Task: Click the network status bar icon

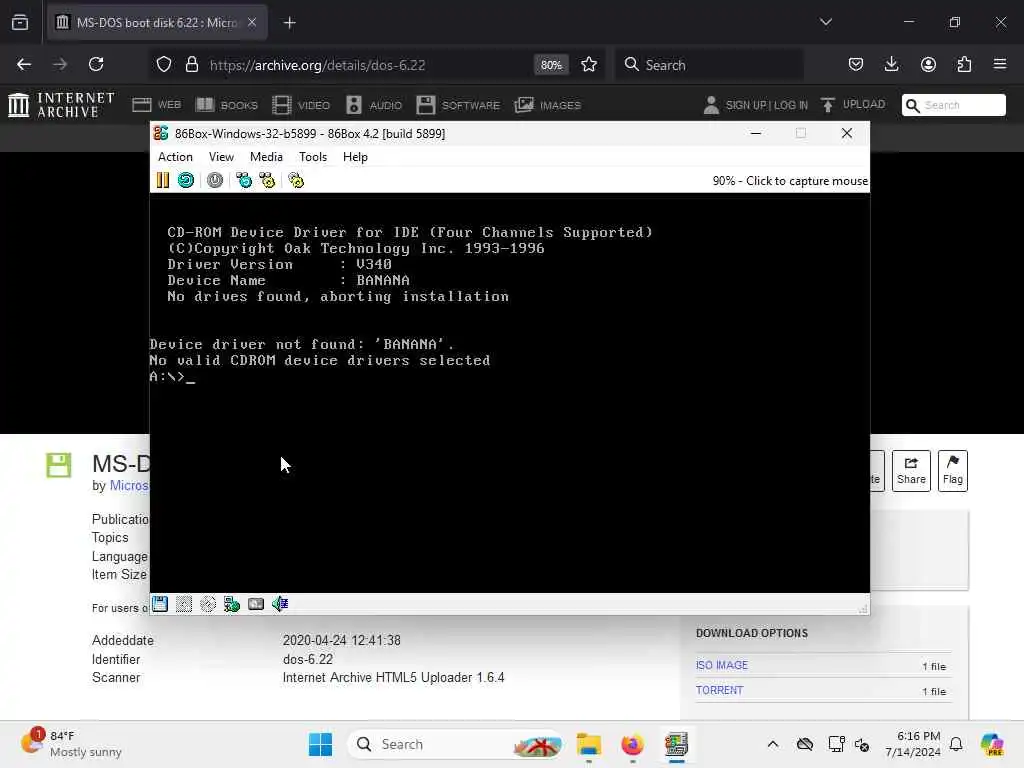Action: tap(232, 604)
